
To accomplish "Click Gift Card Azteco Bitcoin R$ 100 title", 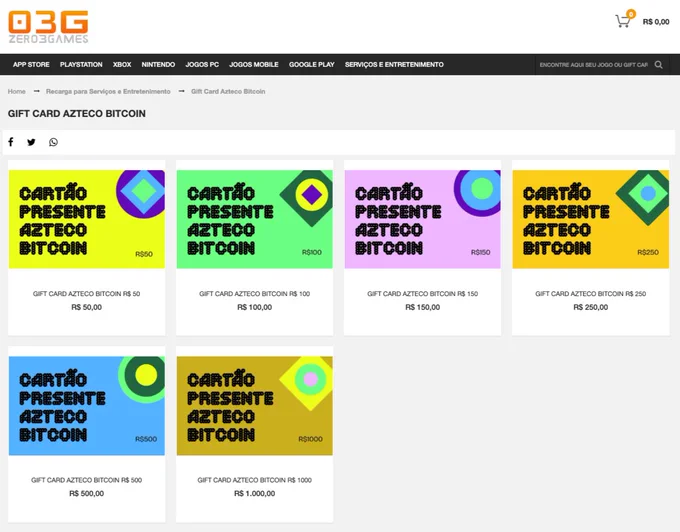I will (255, 294).
